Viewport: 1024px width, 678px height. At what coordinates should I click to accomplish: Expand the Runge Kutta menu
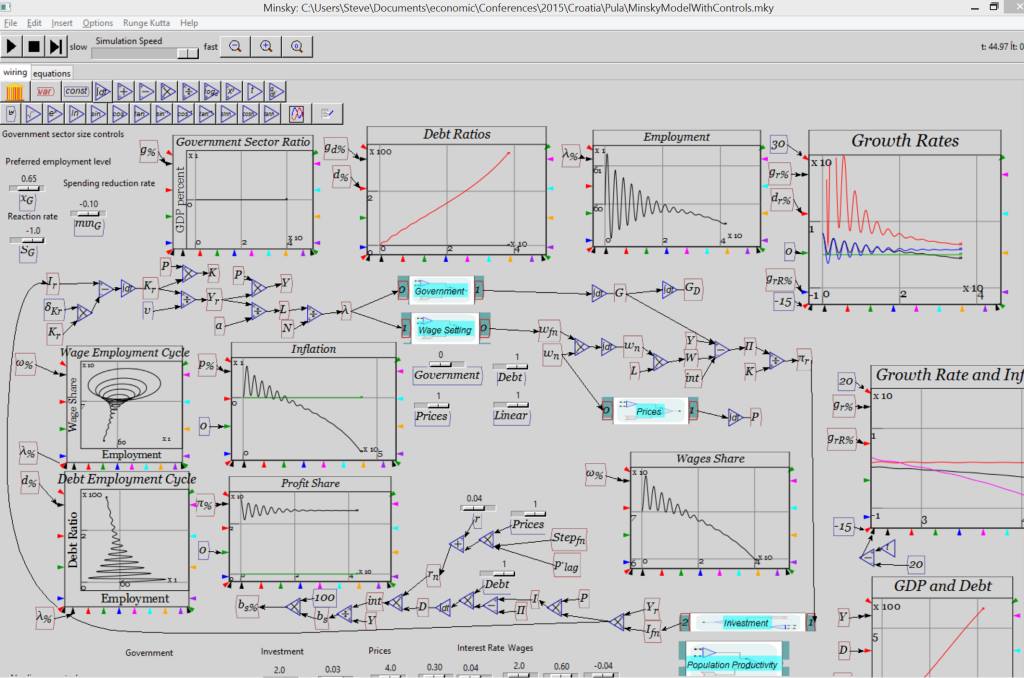tap(146, 22)
